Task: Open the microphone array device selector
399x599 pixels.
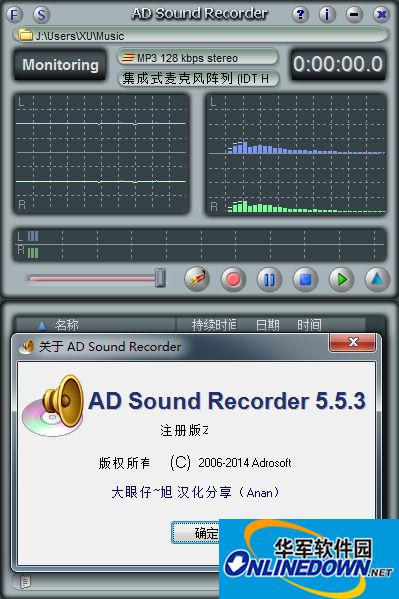Action: pyautogui.click(x=198, y=79)
